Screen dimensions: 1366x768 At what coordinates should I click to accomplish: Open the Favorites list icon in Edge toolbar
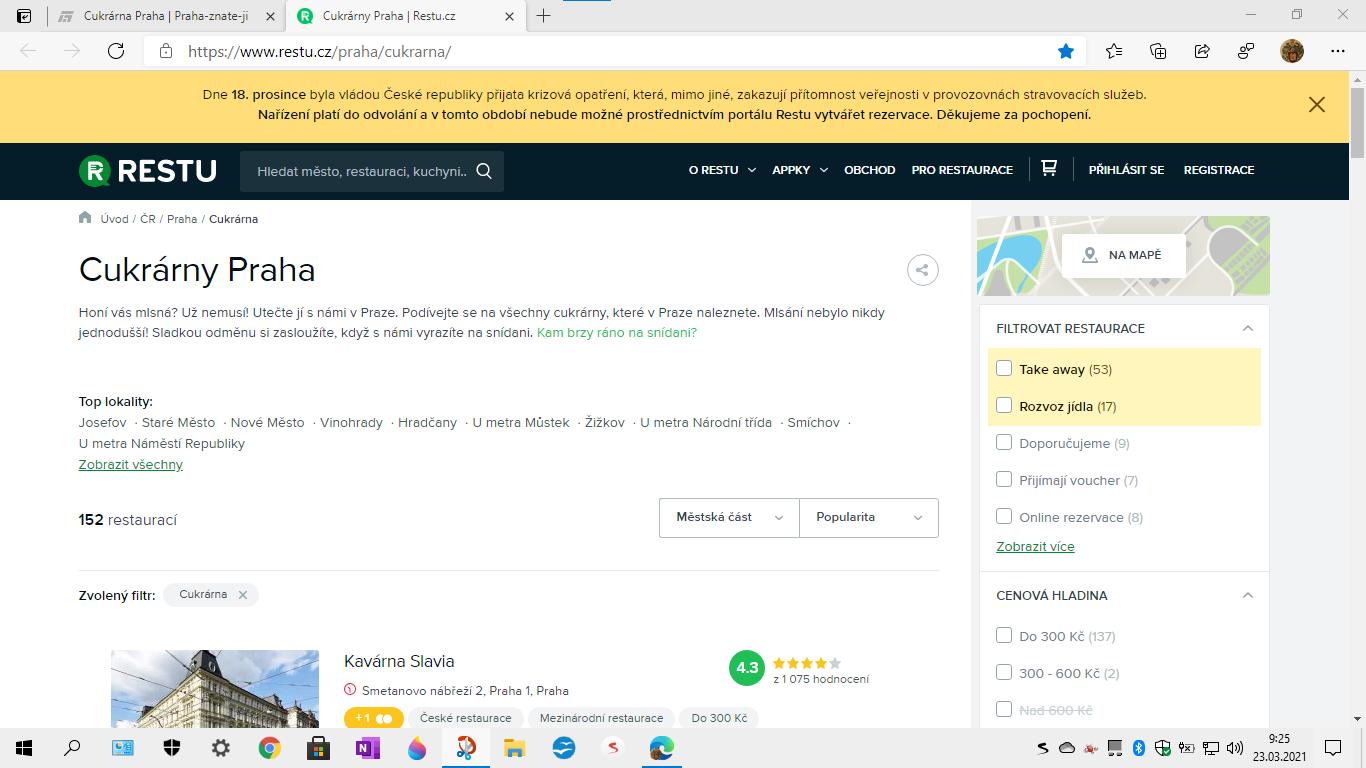click(1114, 51)
